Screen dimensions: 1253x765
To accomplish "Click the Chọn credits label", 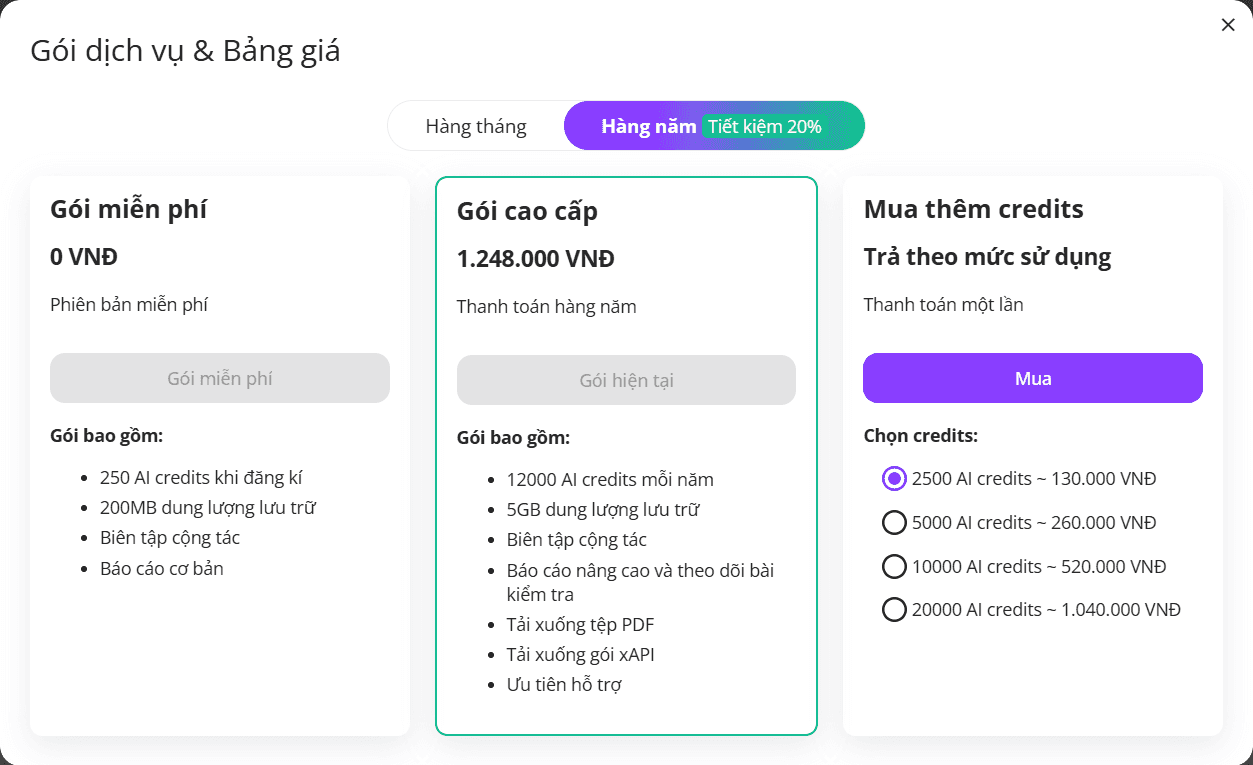I will [x=921, y=436].
